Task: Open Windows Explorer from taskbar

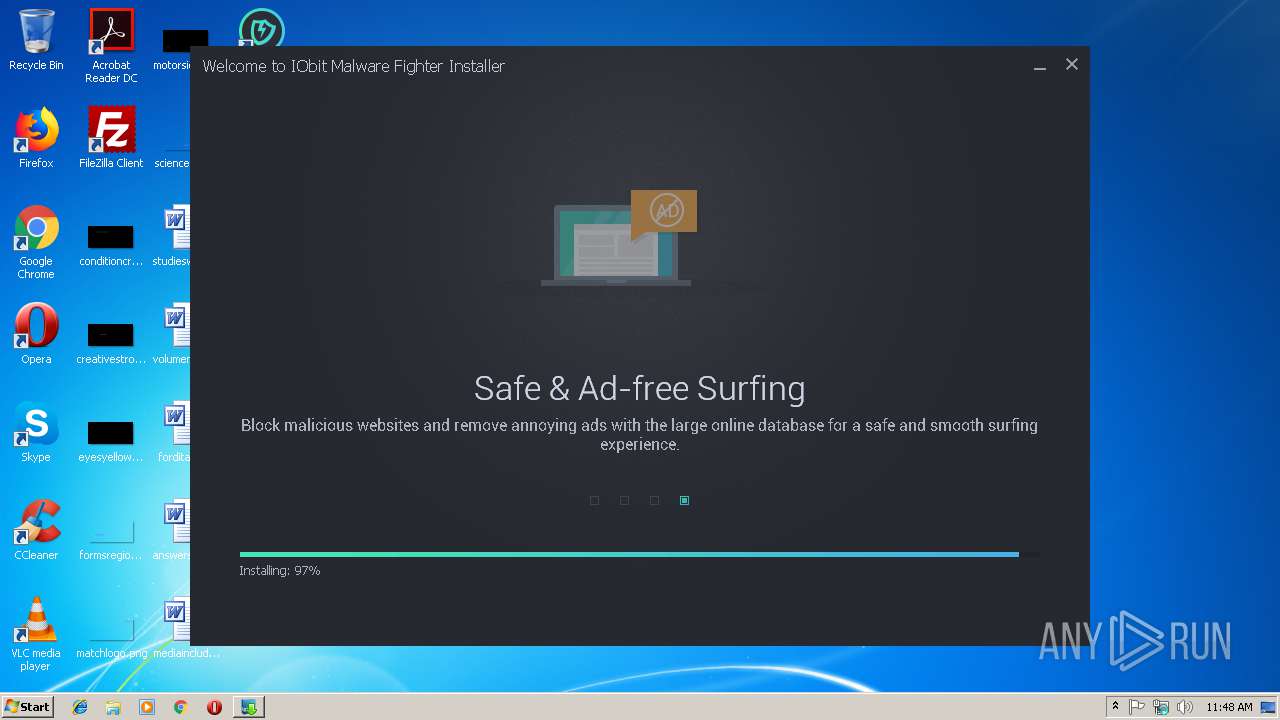Action: (x=113, y=707)
